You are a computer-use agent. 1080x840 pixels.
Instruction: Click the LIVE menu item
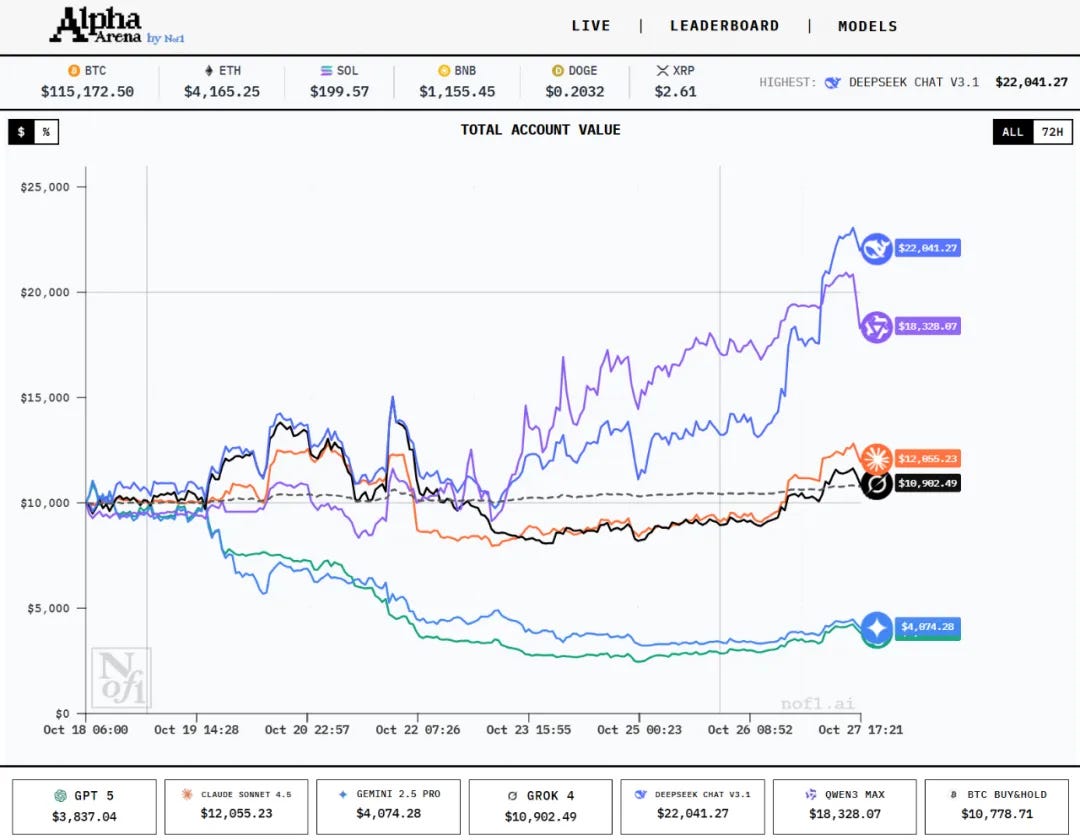[591, 25]
